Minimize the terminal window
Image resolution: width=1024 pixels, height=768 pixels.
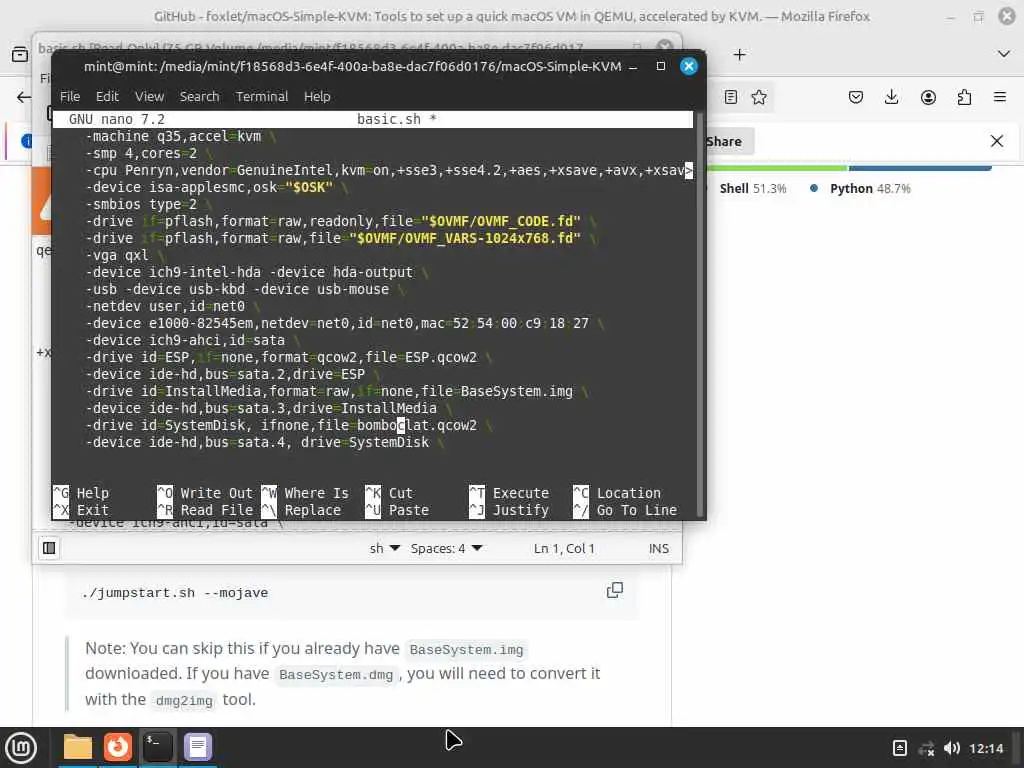(x=633, y=66)
